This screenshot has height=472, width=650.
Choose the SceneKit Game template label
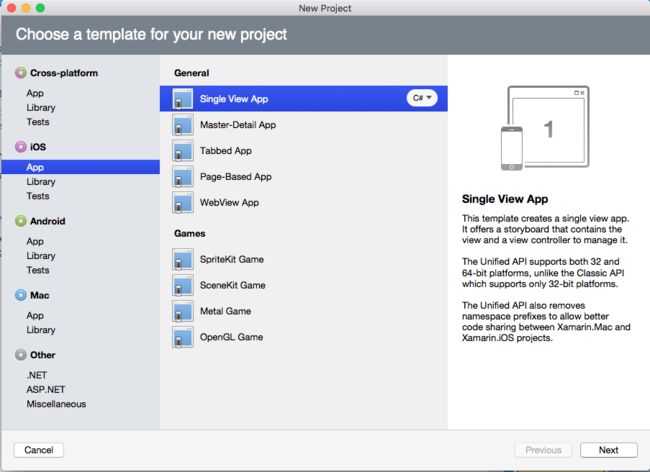coord(233,285)
